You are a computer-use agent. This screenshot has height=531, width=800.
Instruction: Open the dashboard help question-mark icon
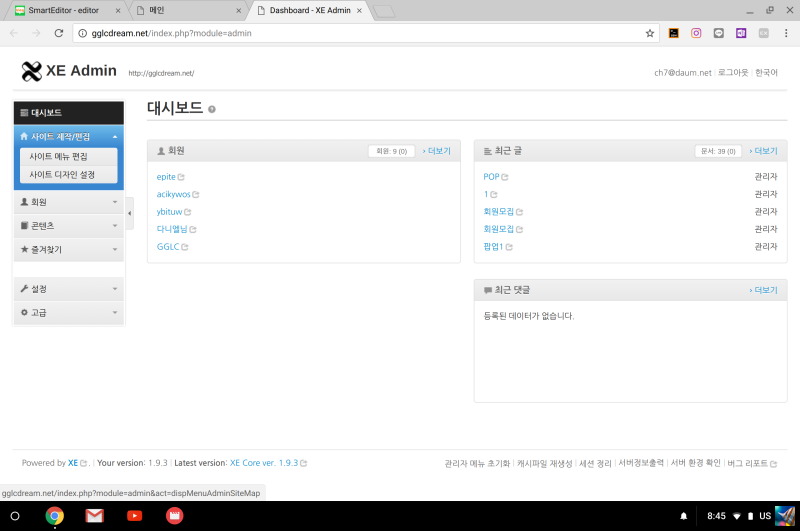(212, 109)
